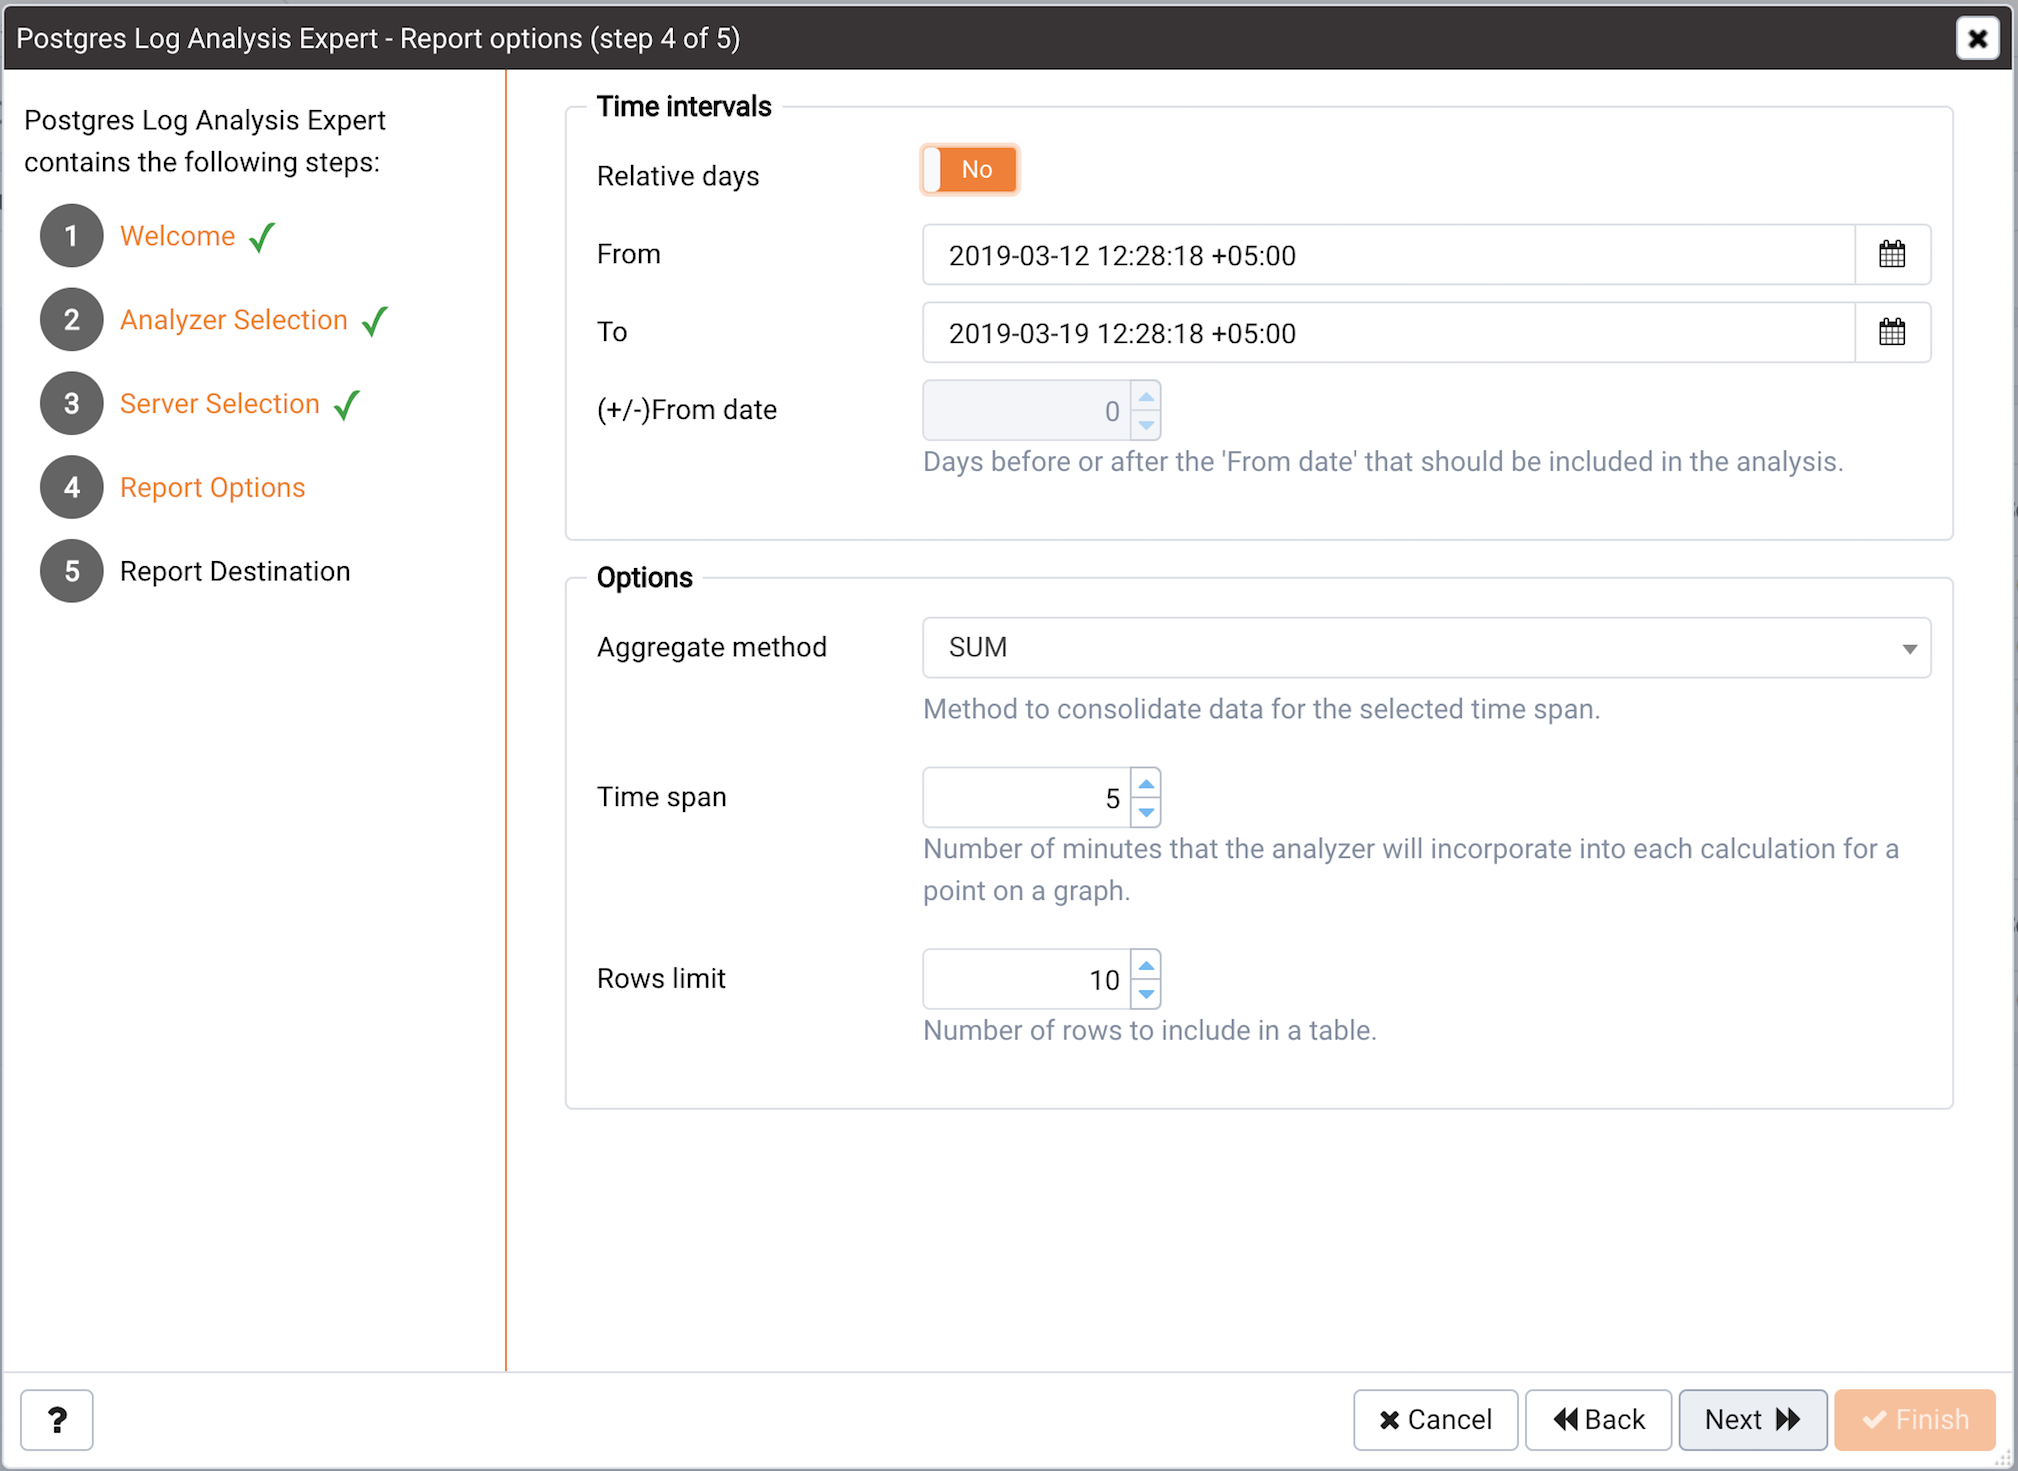Click the (+/-)From date number field

click(1027, 411)
